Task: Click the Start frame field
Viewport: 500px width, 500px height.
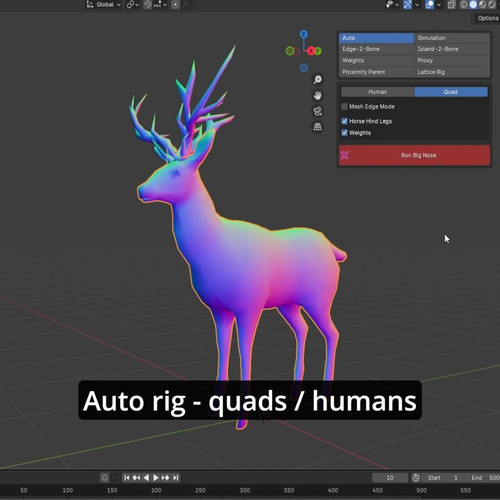Action: [444, 478]
